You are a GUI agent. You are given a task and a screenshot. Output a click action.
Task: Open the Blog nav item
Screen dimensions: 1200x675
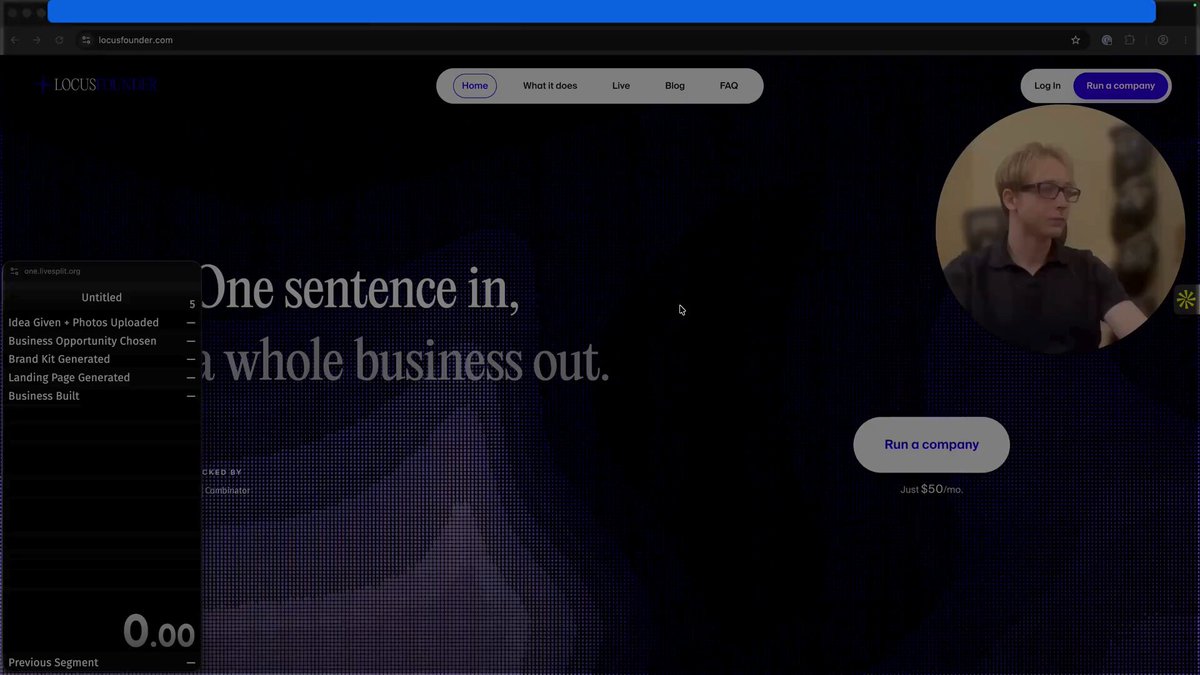coord(675,86)
